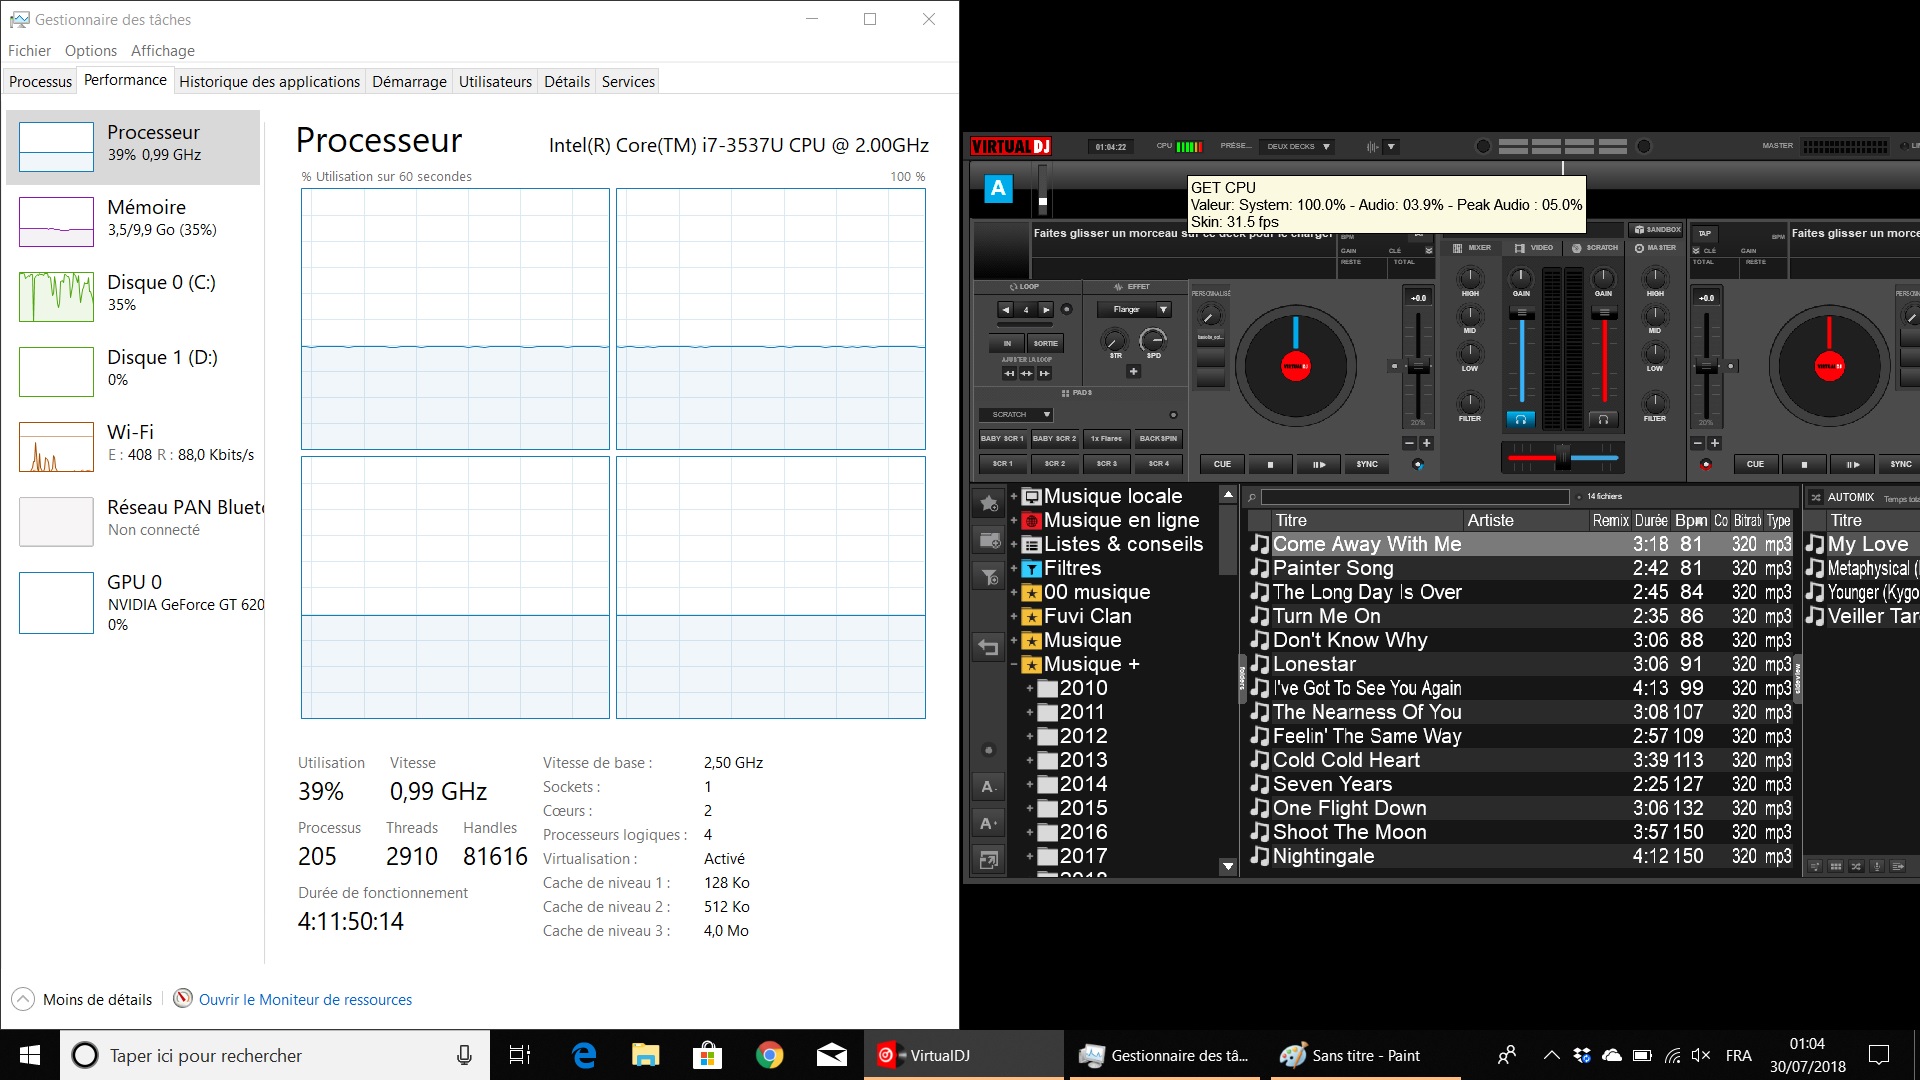This screenshot has height=1080, width=1920.
Task: Click the browser search field
Action: (x=1415, y=497)
